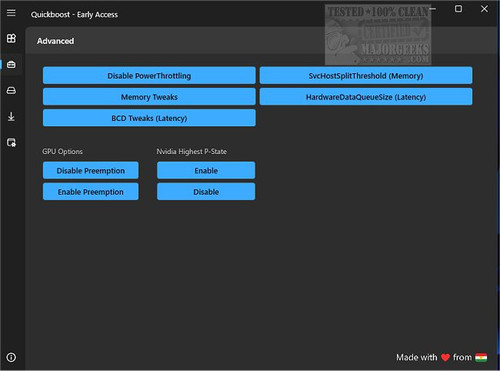500x371 pixels.
Task: Click the flag icon in footer
Action: click(481, 357)
